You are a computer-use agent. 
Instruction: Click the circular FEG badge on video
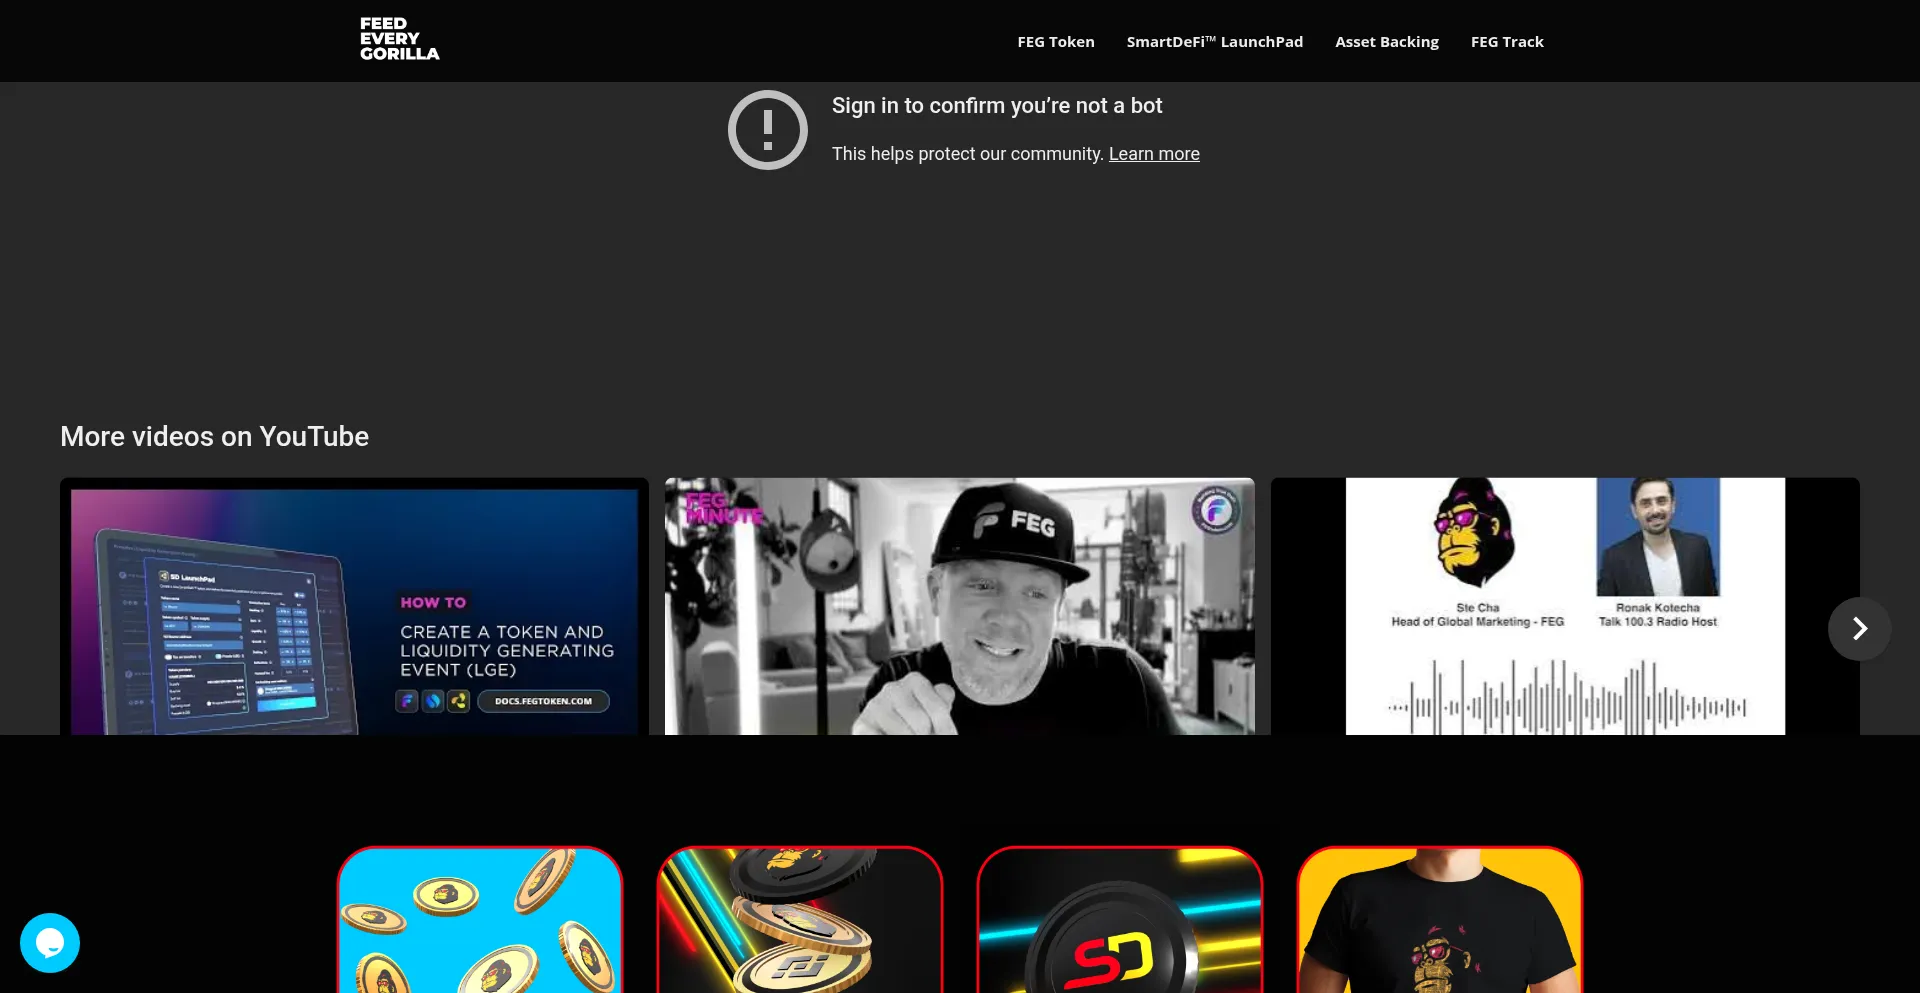1216,512
